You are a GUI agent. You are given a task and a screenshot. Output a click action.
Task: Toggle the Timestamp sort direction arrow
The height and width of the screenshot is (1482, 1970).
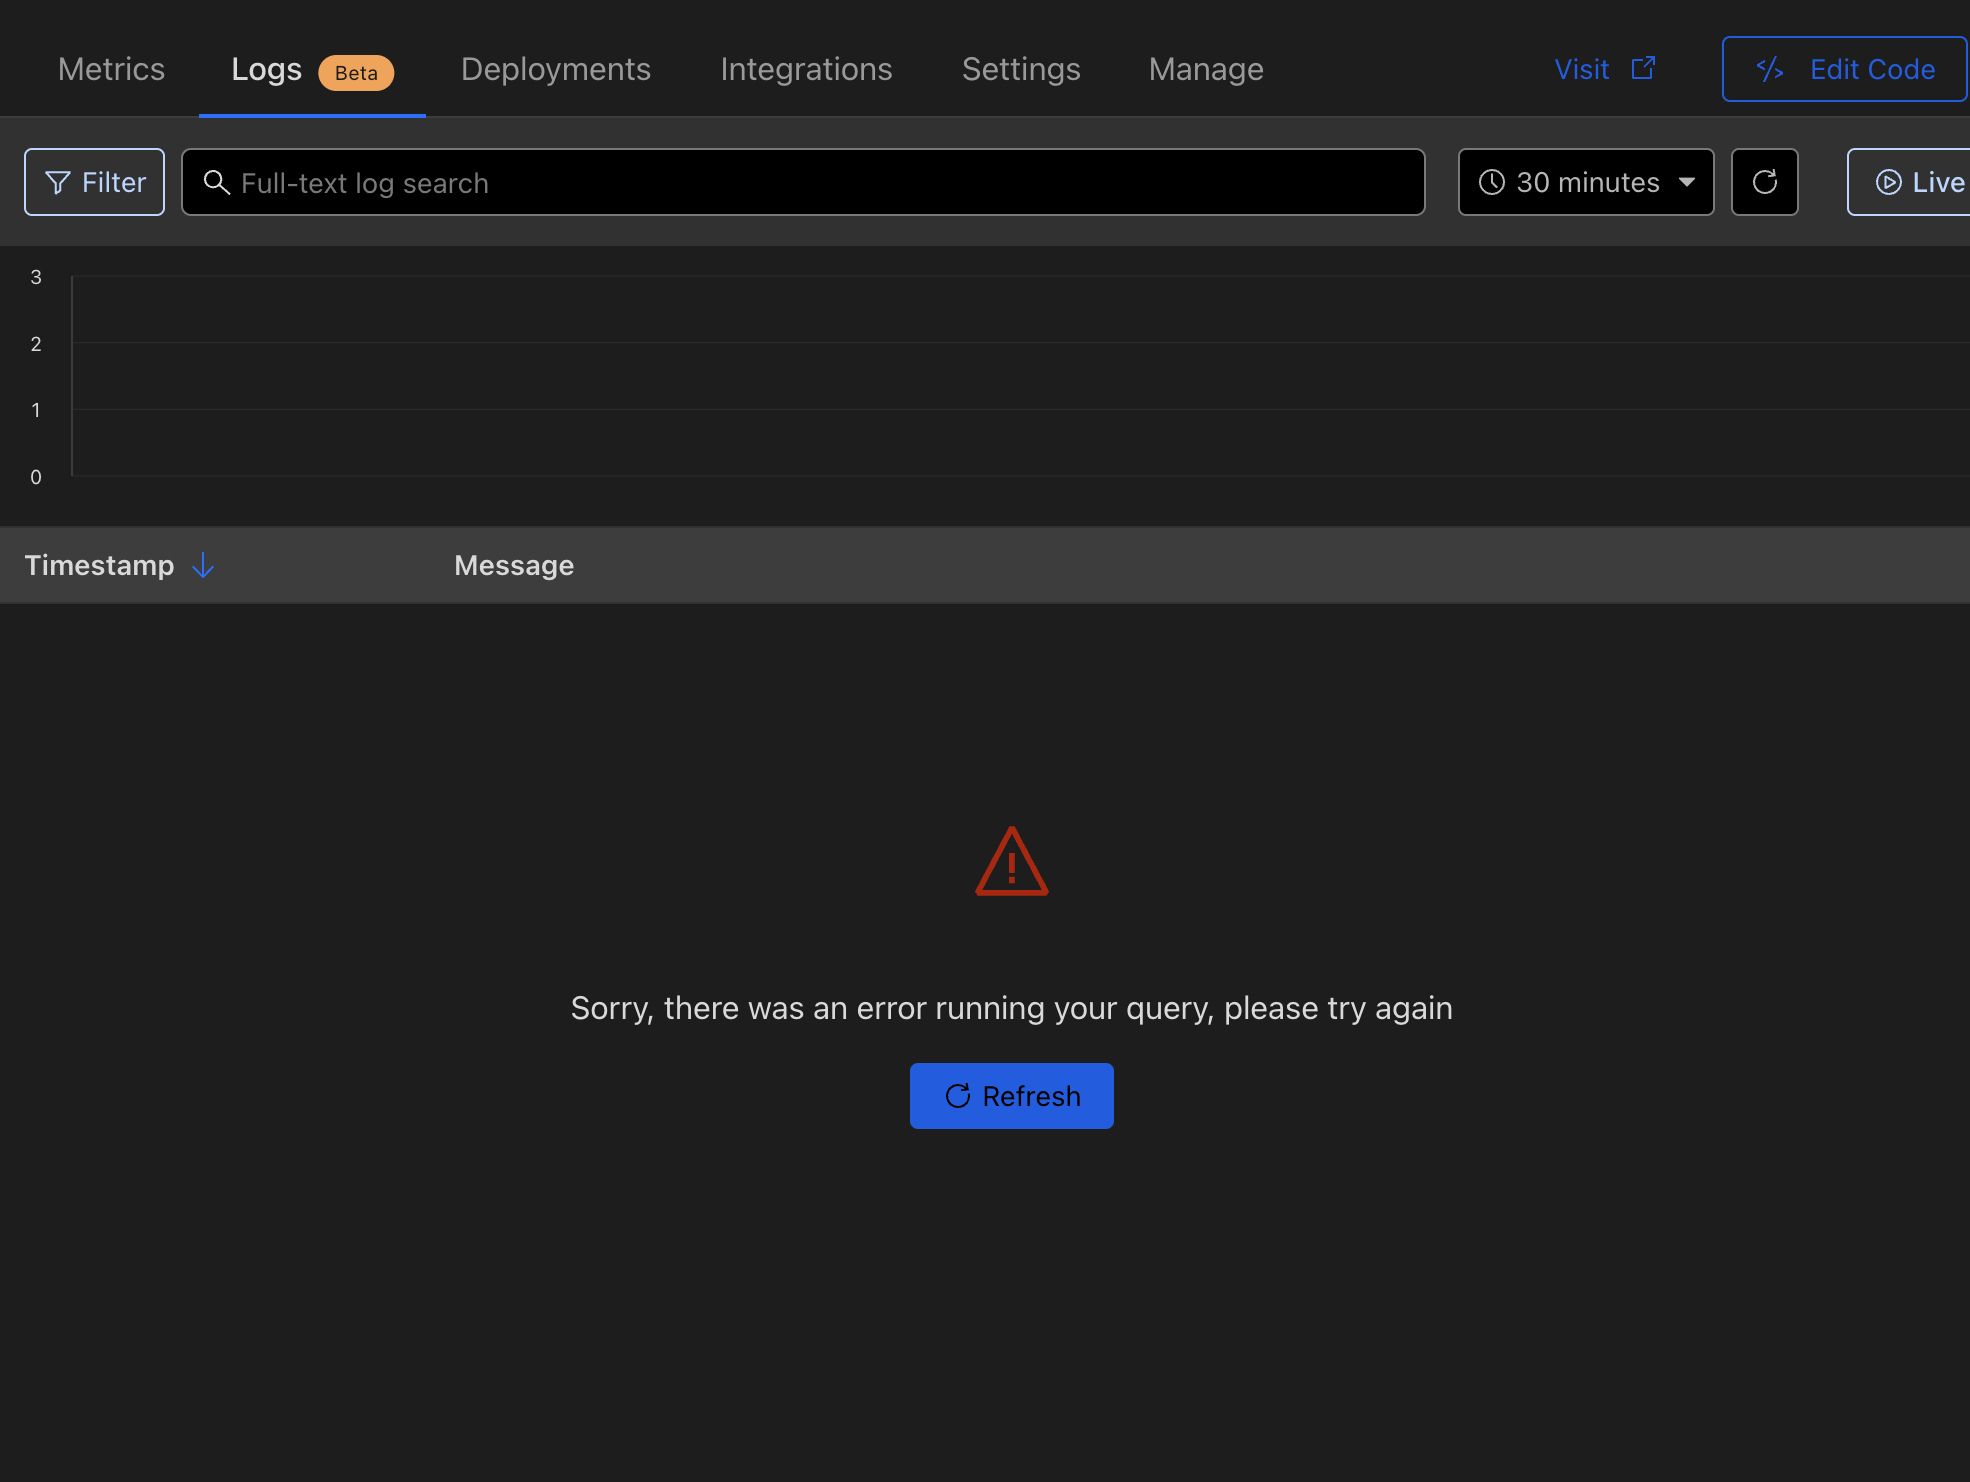[x=203, y=565]
